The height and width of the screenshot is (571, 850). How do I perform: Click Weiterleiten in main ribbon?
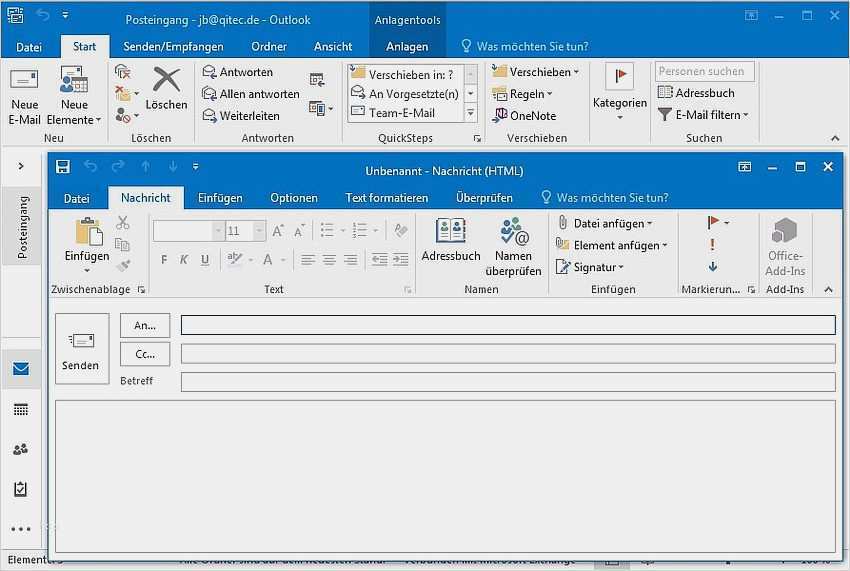pos(241,116)
